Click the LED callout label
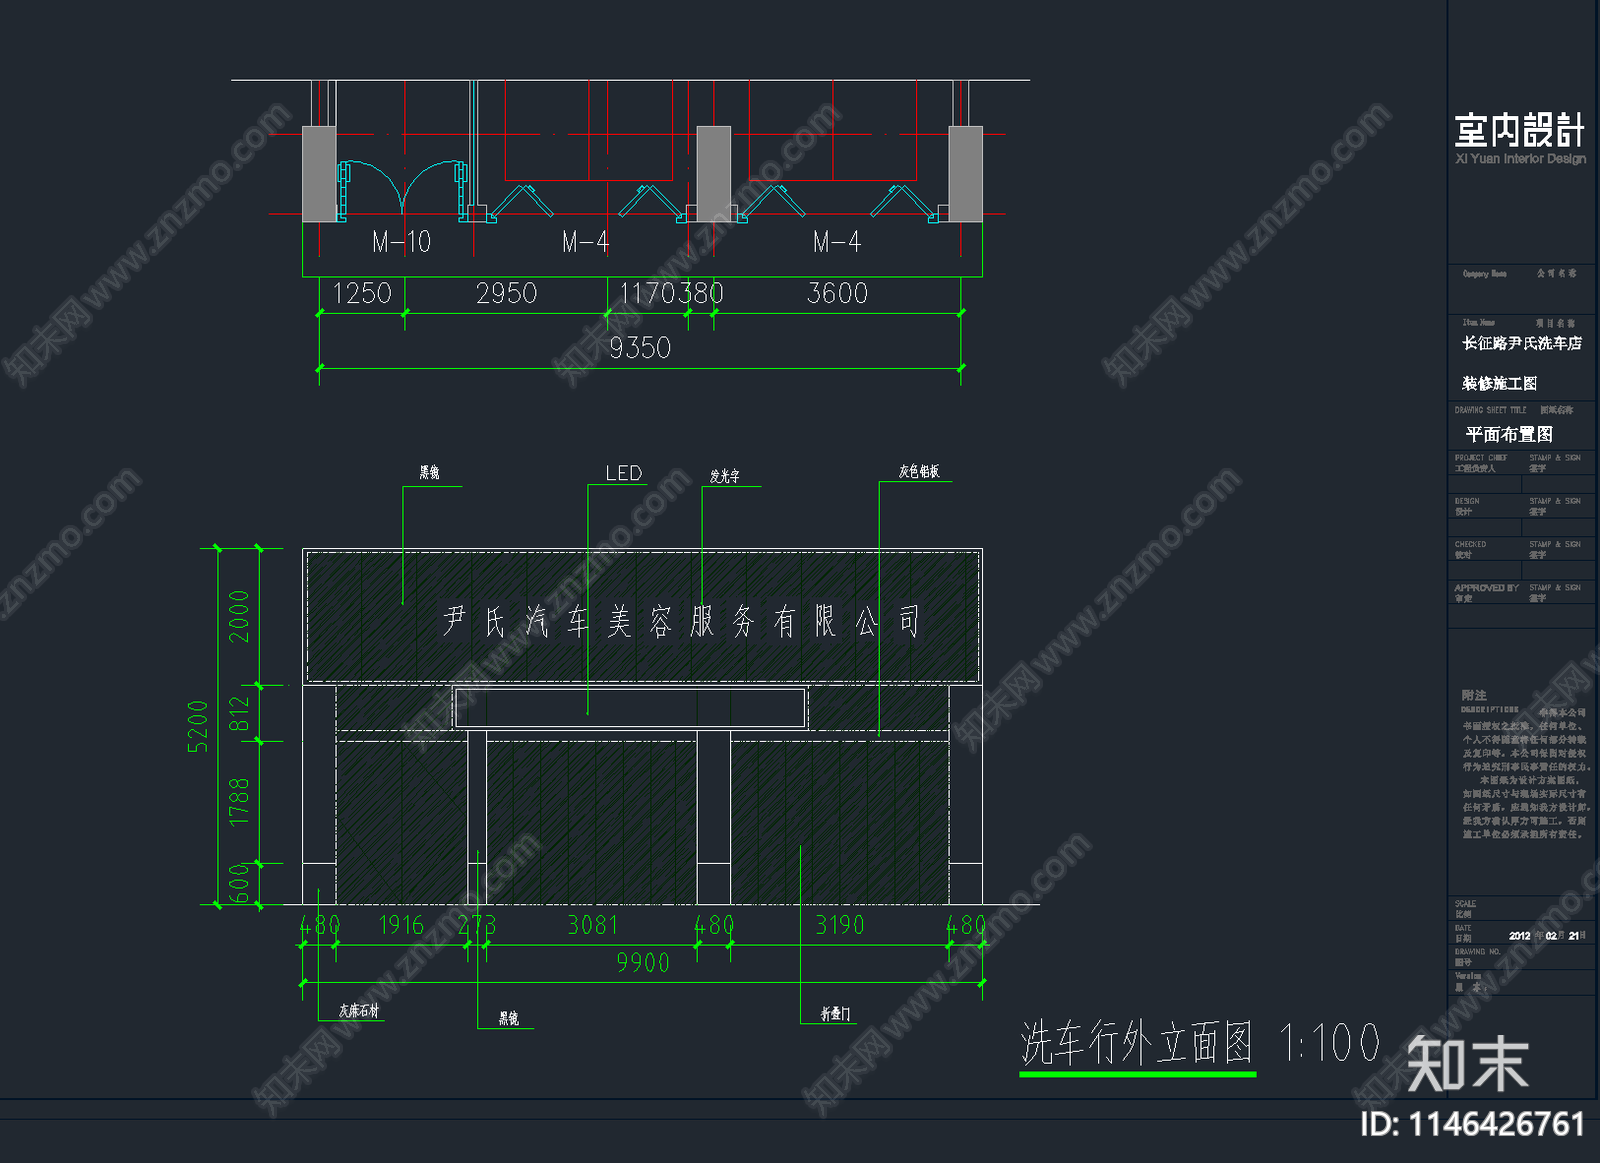 pos(623,473)
